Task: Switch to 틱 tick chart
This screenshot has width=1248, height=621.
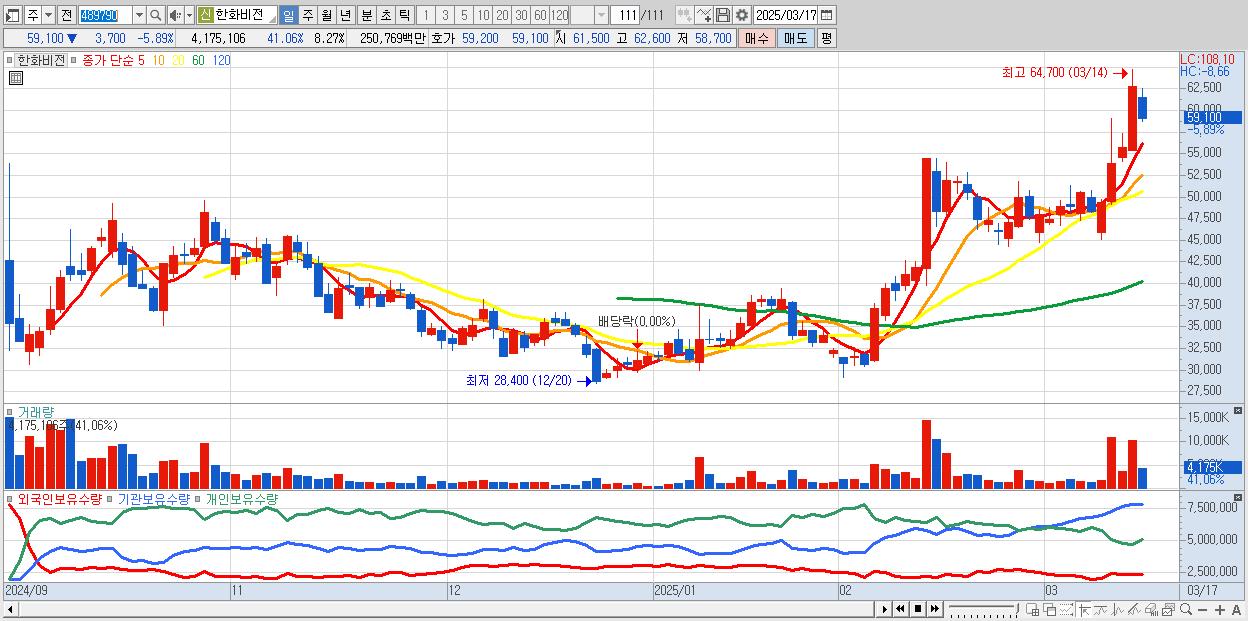Action: coord(404,15)
